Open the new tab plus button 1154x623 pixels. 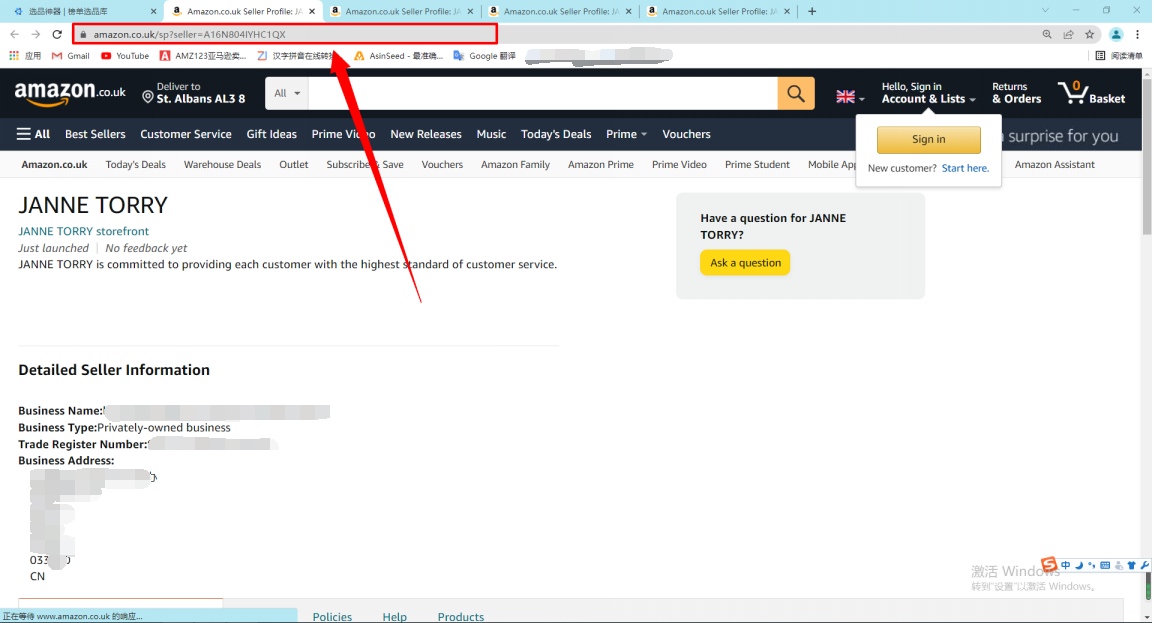click(x=812, y=11)
